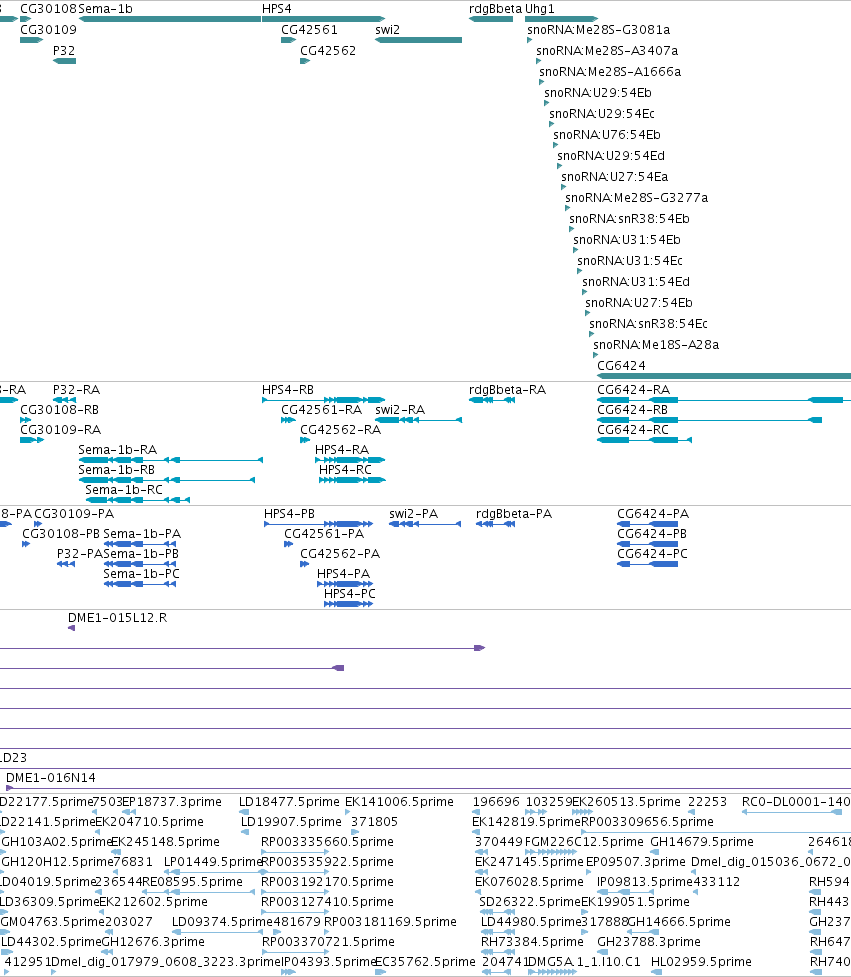Click snoRNA:U31:54Ec label
Viewport: 851px width, 977px height.
pyautogui.click(x=630, y=261)
